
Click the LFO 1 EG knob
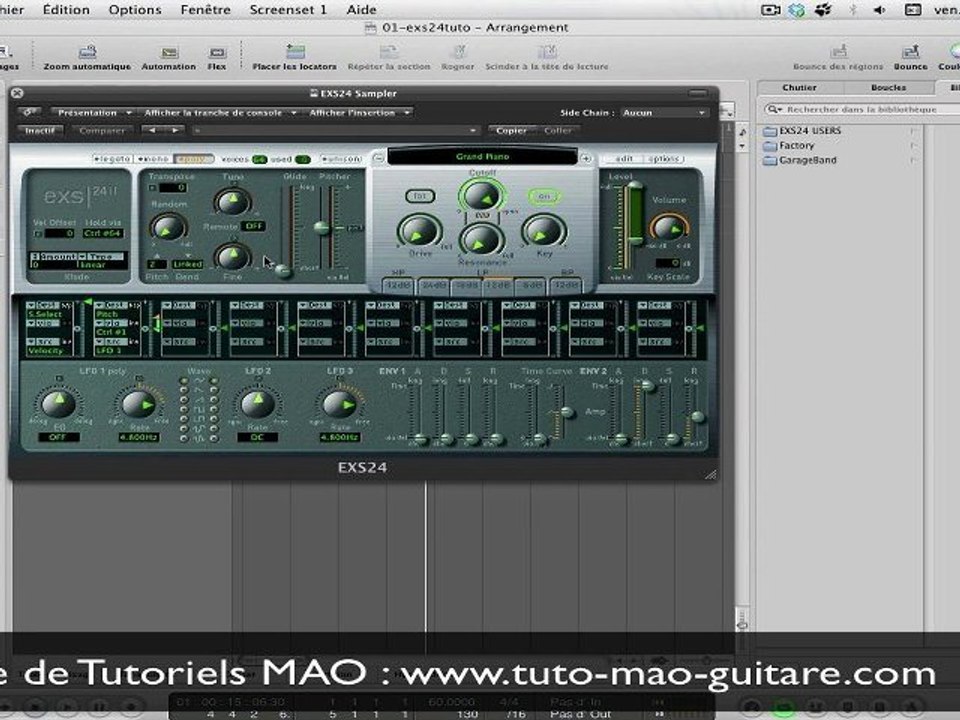[x=59, y=403]
